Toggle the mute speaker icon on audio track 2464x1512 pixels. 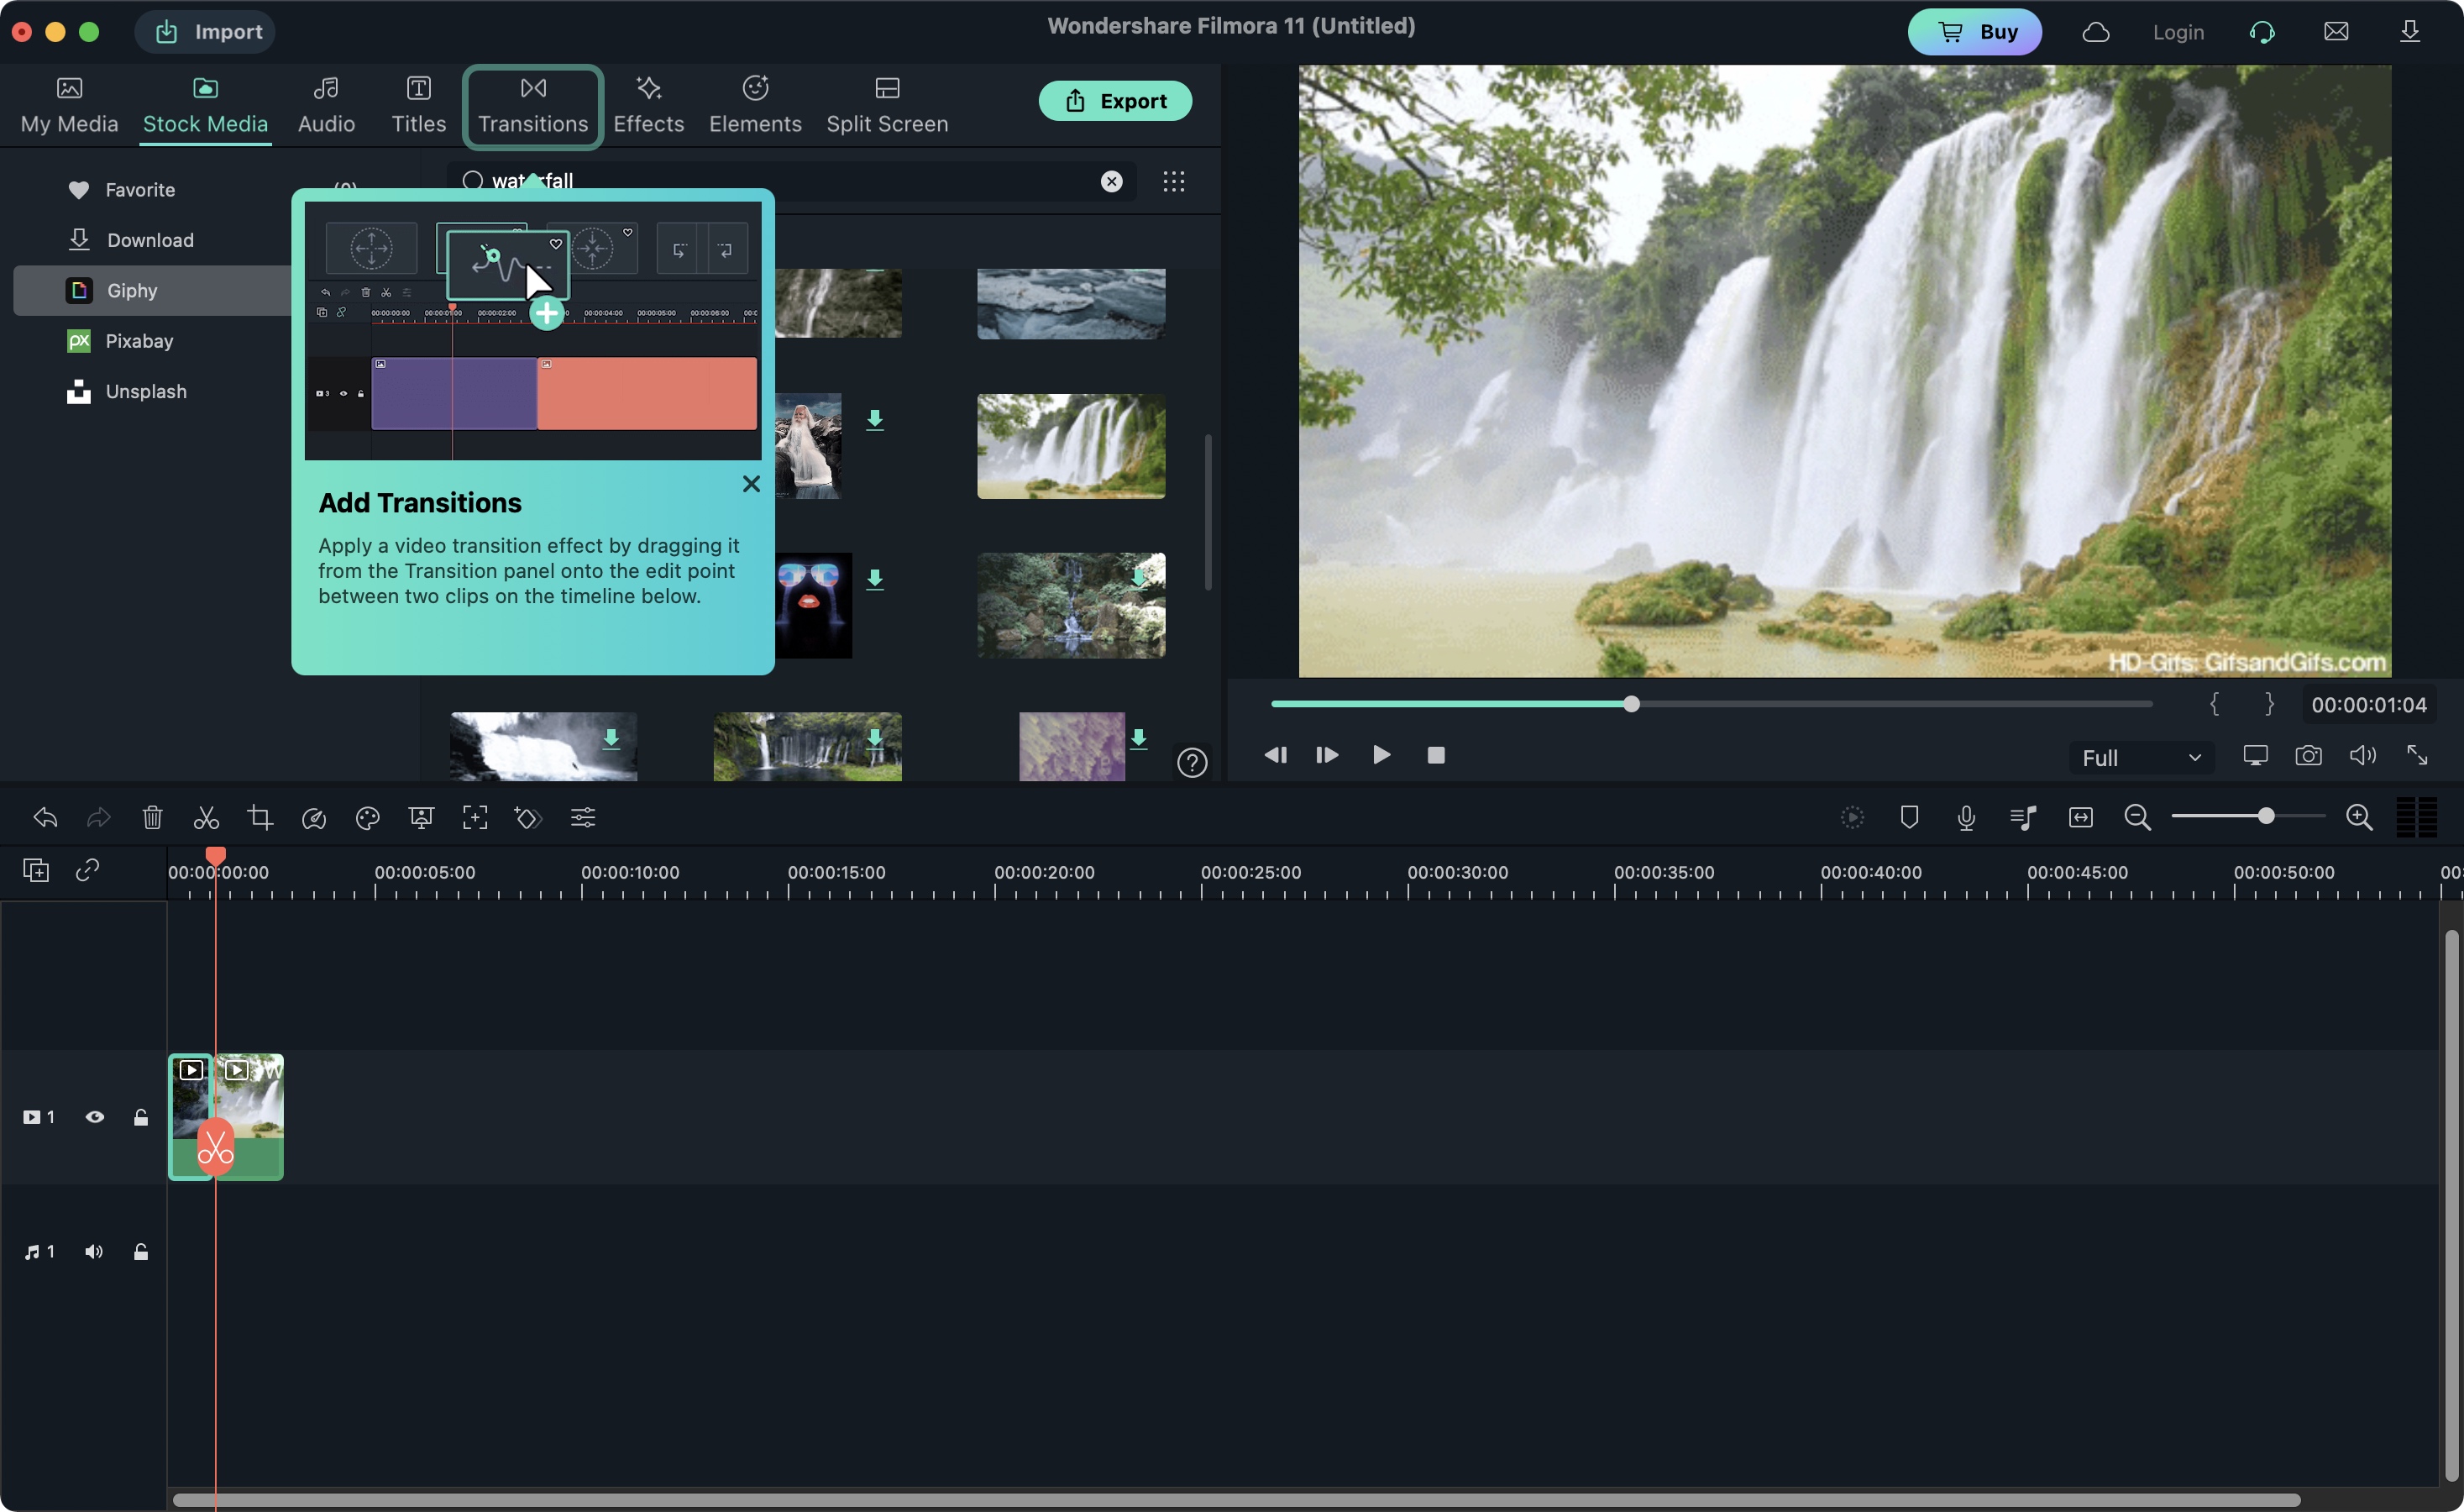point(92,1252)
